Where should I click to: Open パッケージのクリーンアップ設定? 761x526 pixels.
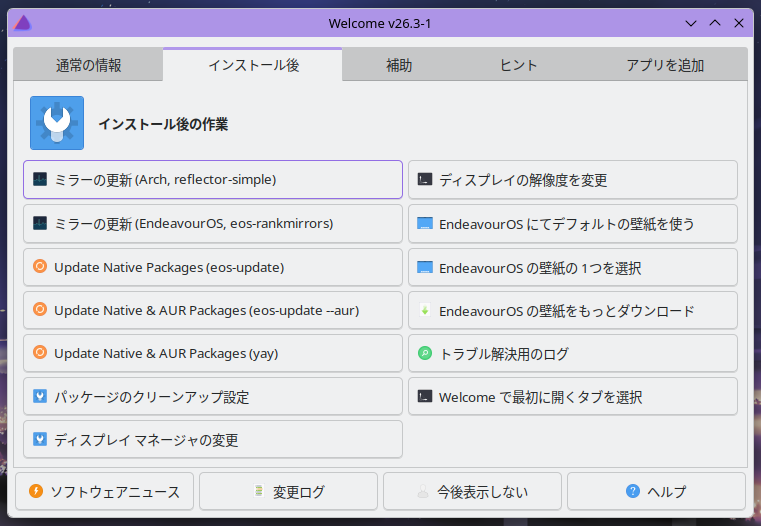212,397
